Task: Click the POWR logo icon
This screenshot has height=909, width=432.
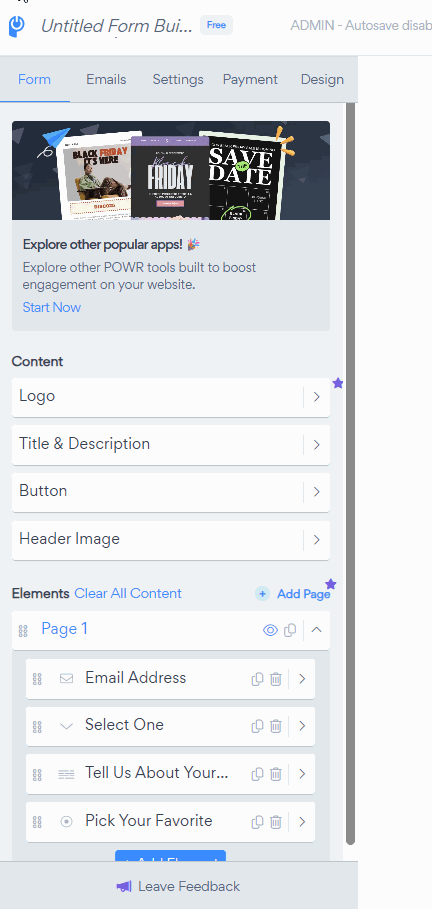Action: pyautogui.click(x=17, y=26)
